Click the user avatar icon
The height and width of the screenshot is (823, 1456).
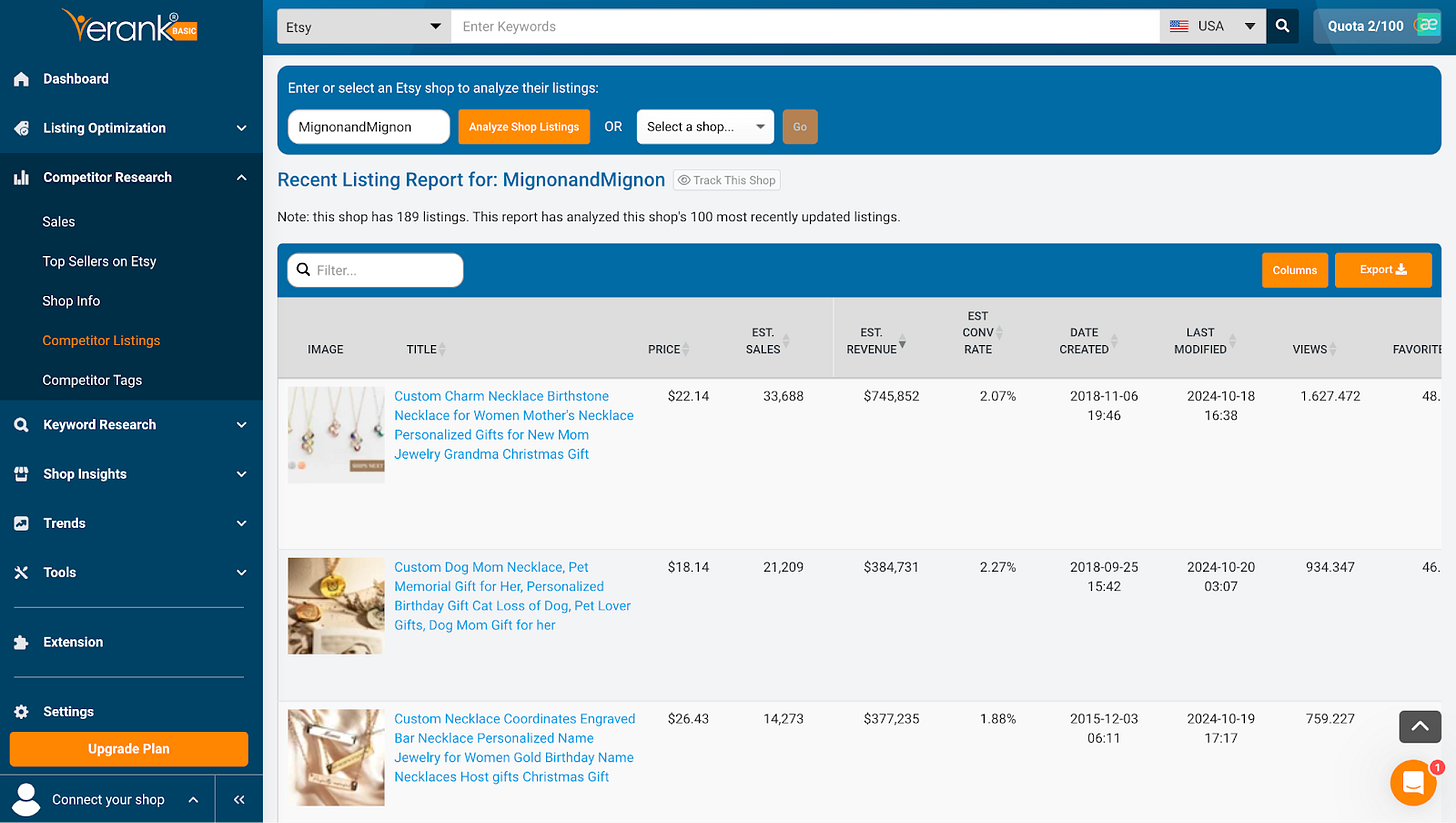click(25, 799)
